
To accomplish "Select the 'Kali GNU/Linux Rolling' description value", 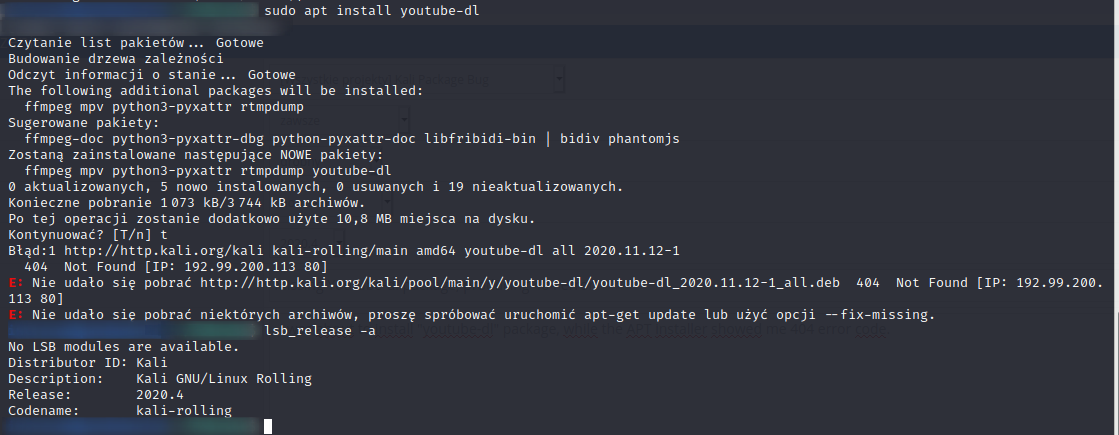I will pos(223,379).
